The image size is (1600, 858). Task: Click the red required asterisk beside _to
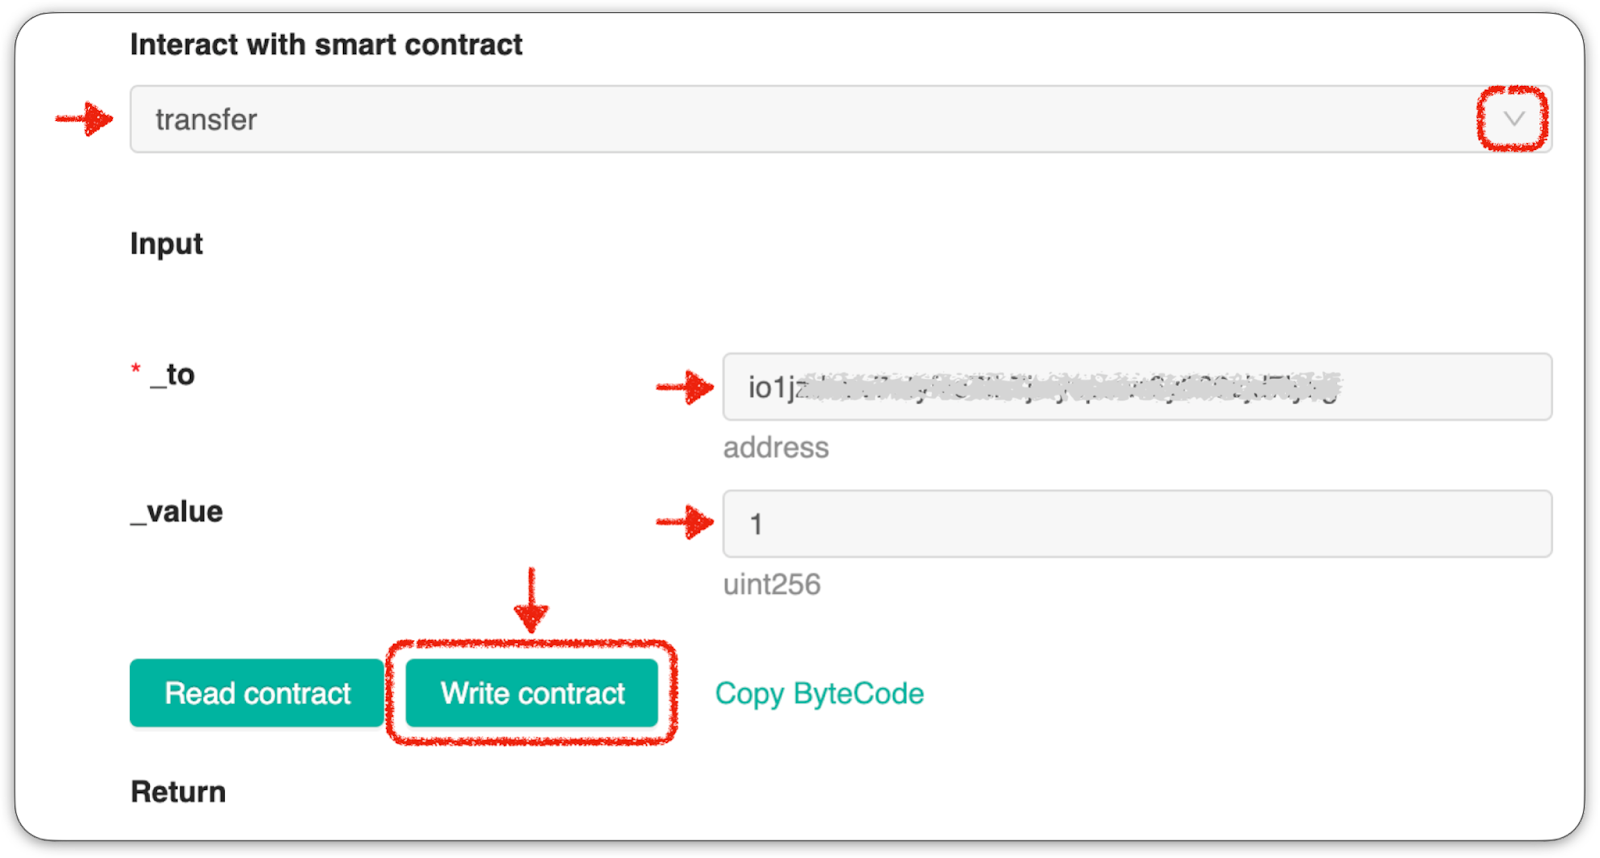136,368
